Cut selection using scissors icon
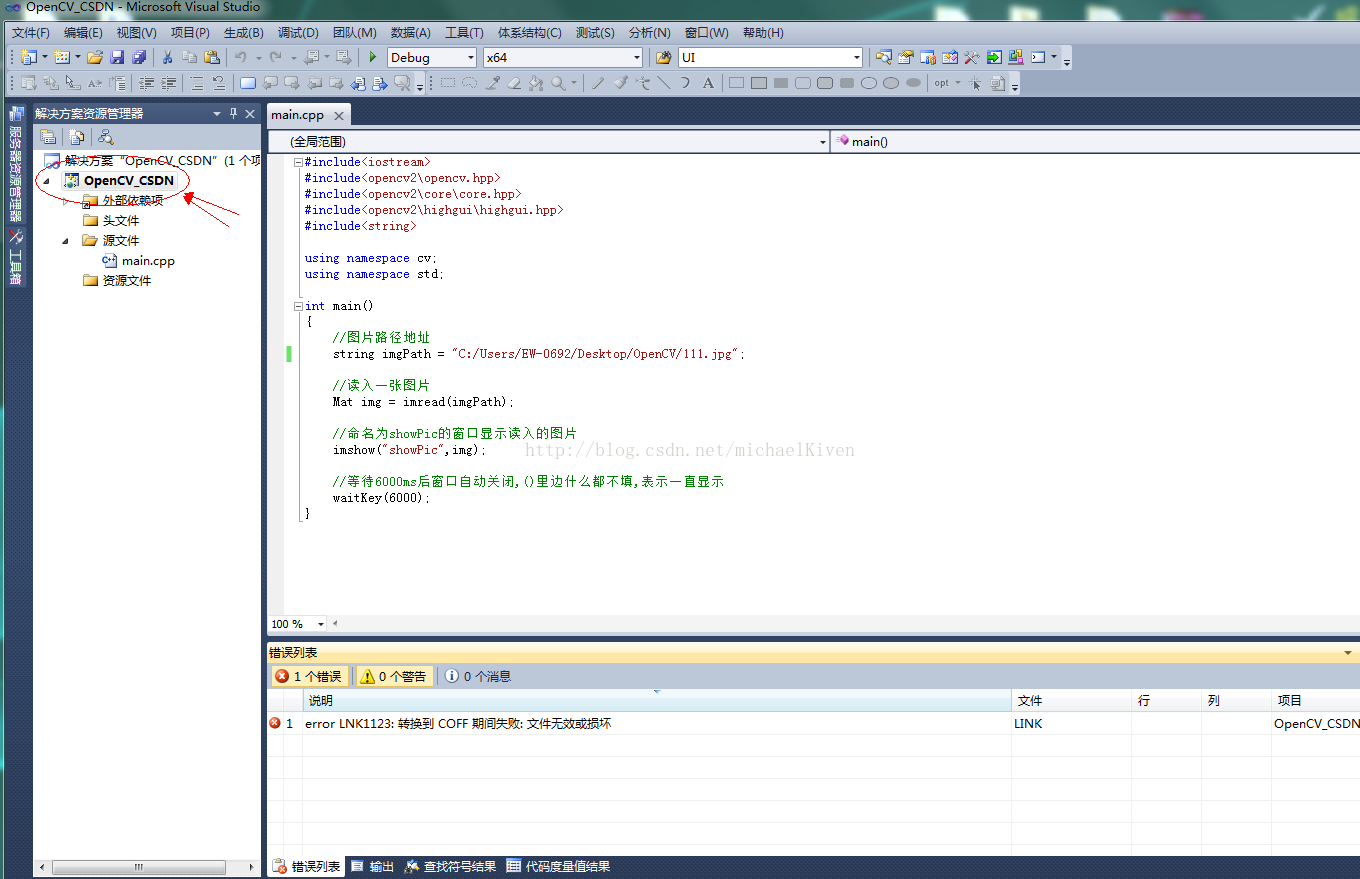Image resolution: width=1360 pixels, height=879 pixels. 167,57
